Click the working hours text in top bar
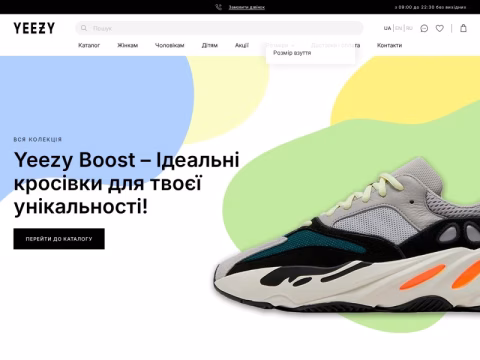This screenshot has width=480, height=360. coord(430,7)
